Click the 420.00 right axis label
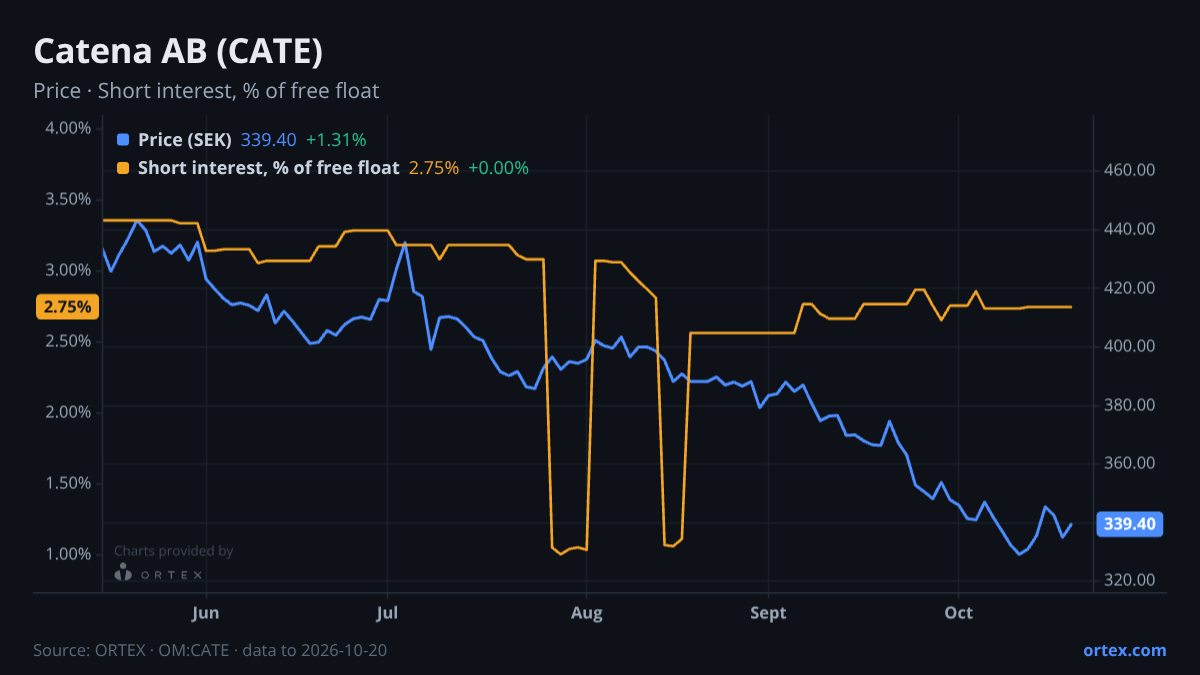Screen dimensions: 1200x675 click(1130, 288)
